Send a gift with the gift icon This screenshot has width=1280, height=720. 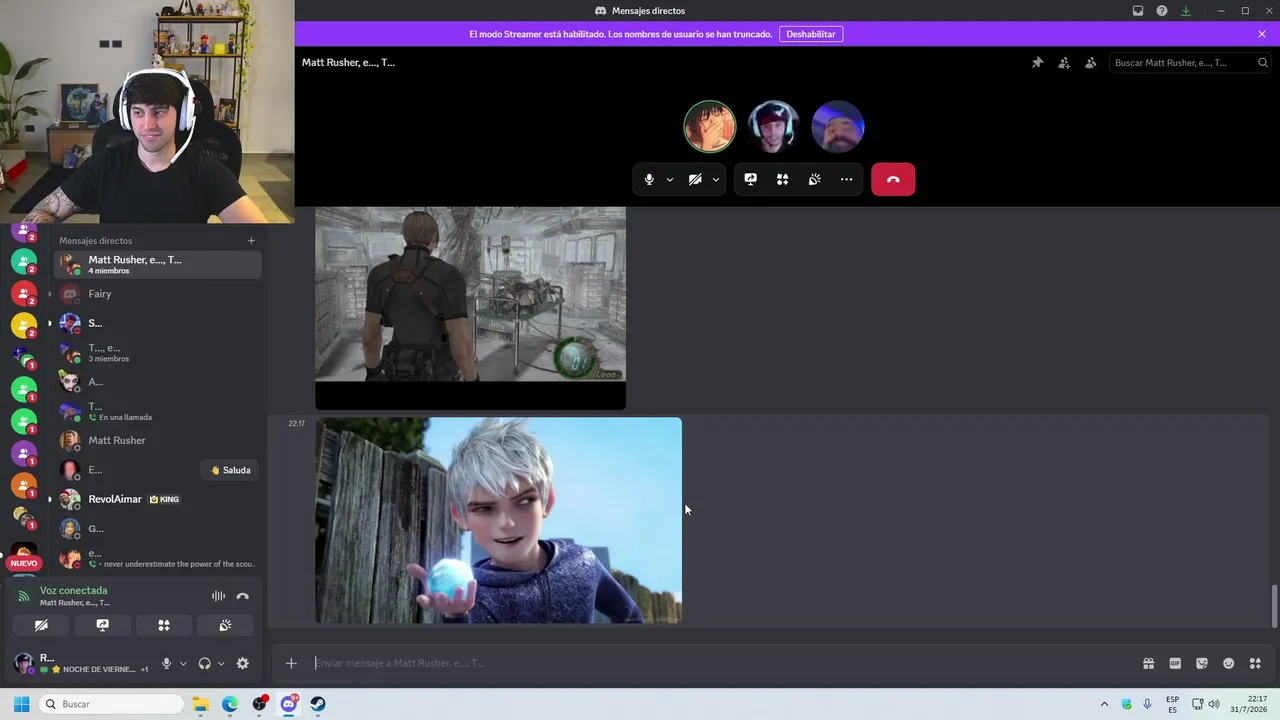coord(1149,663)
